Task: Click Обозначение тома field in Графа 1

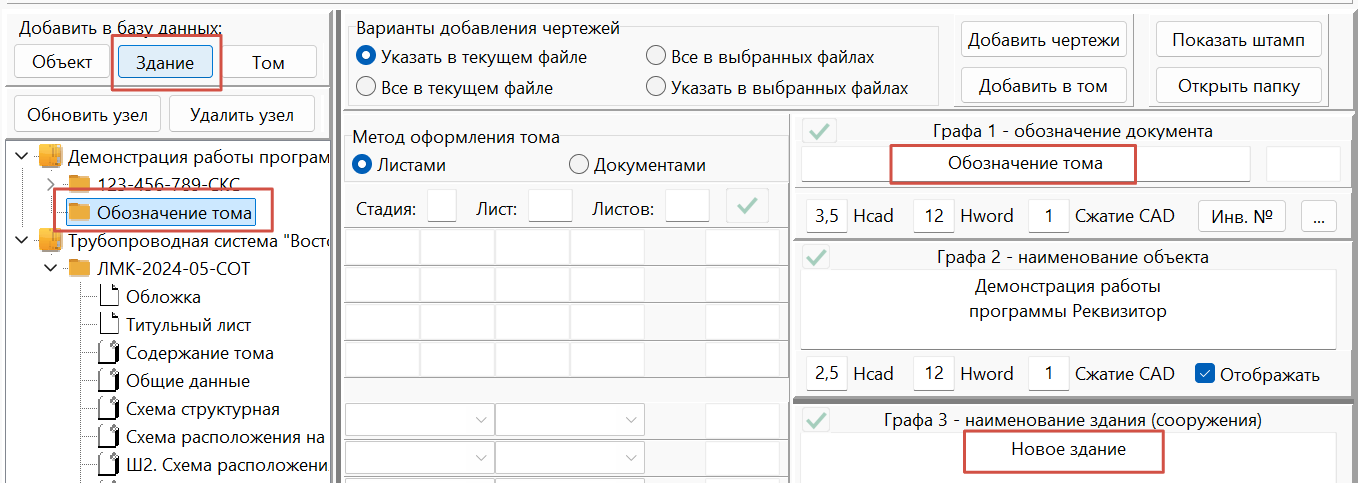Action: pos(1026,163)
